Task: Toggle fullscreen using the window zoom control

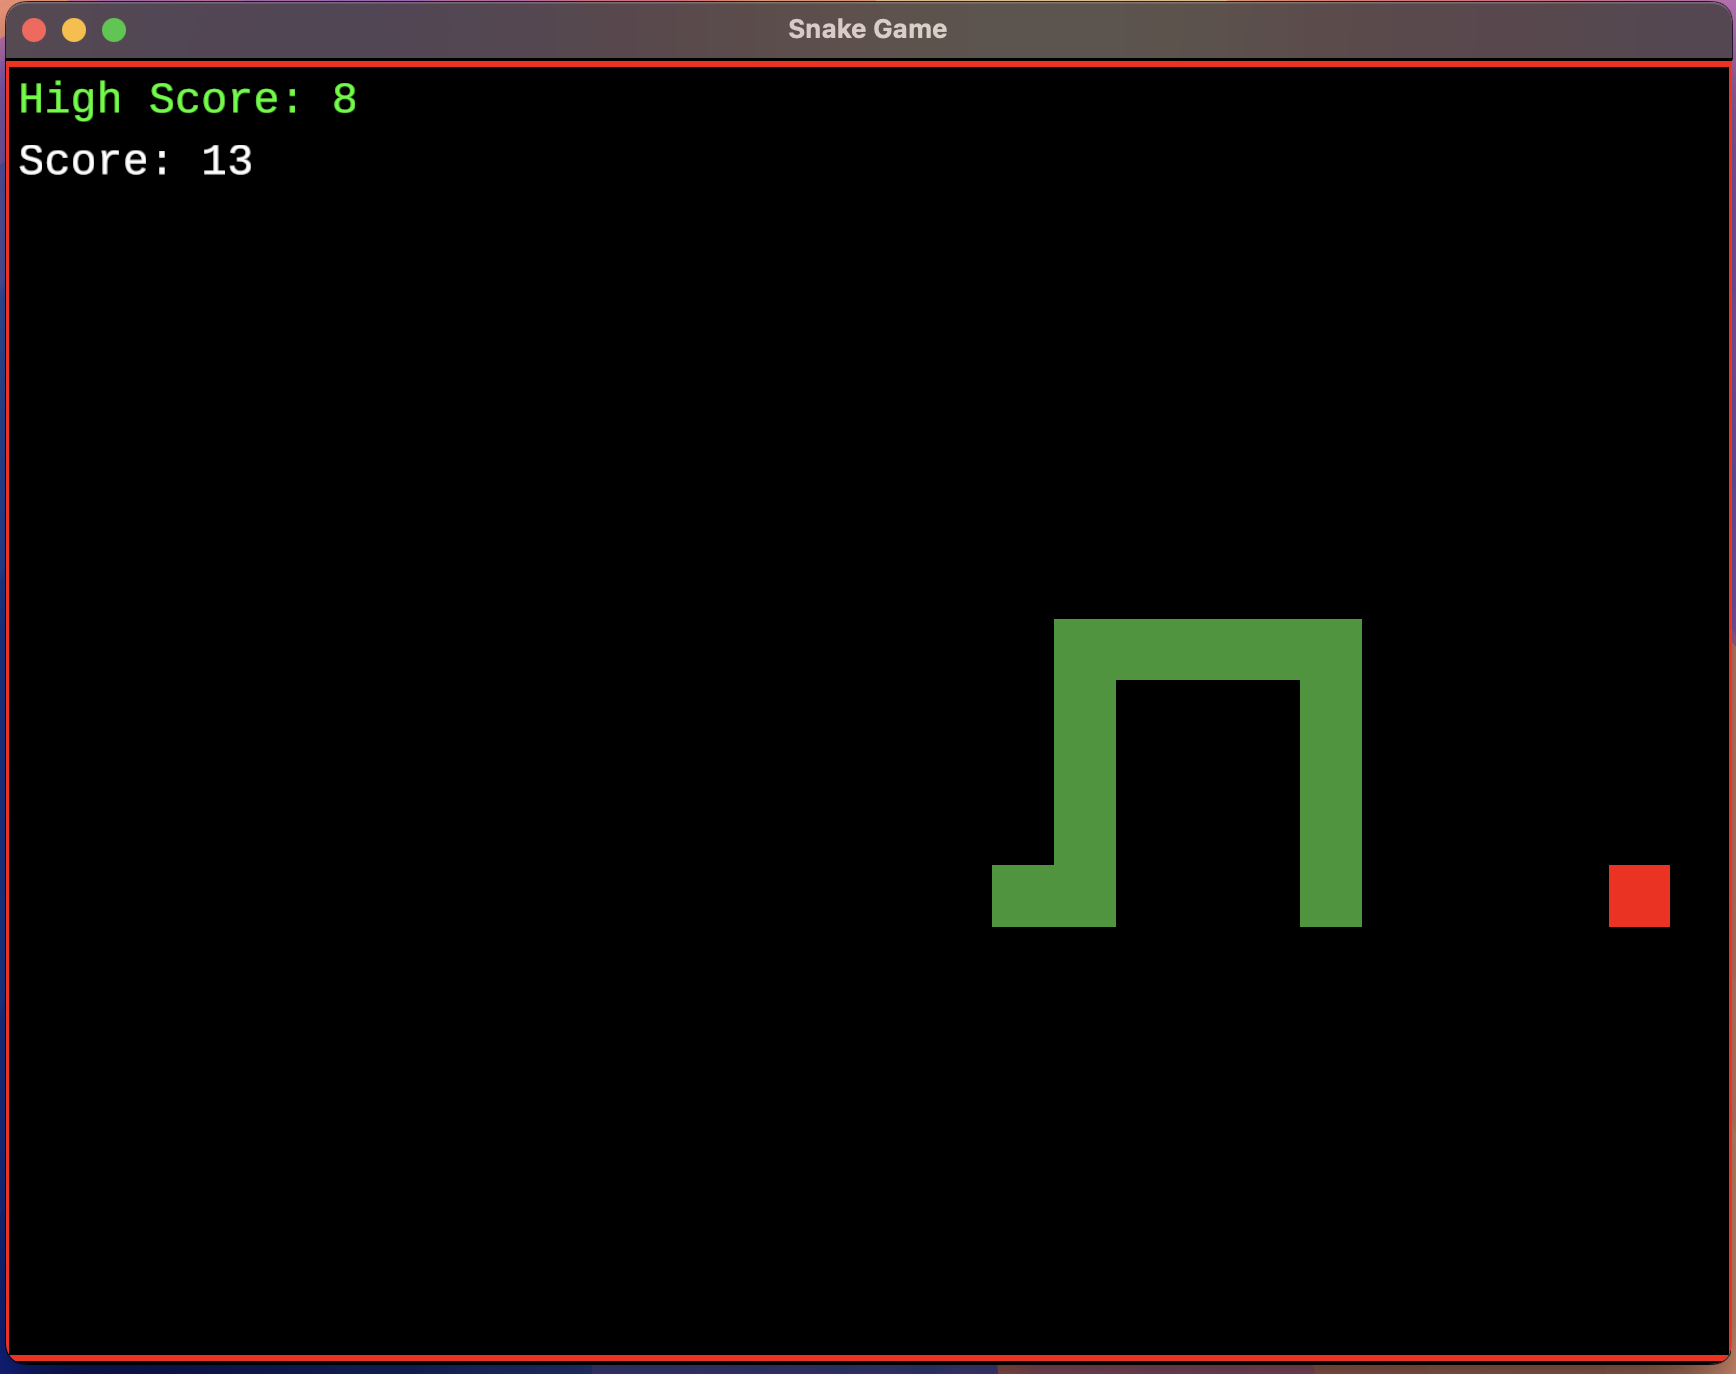Action: 114,29
